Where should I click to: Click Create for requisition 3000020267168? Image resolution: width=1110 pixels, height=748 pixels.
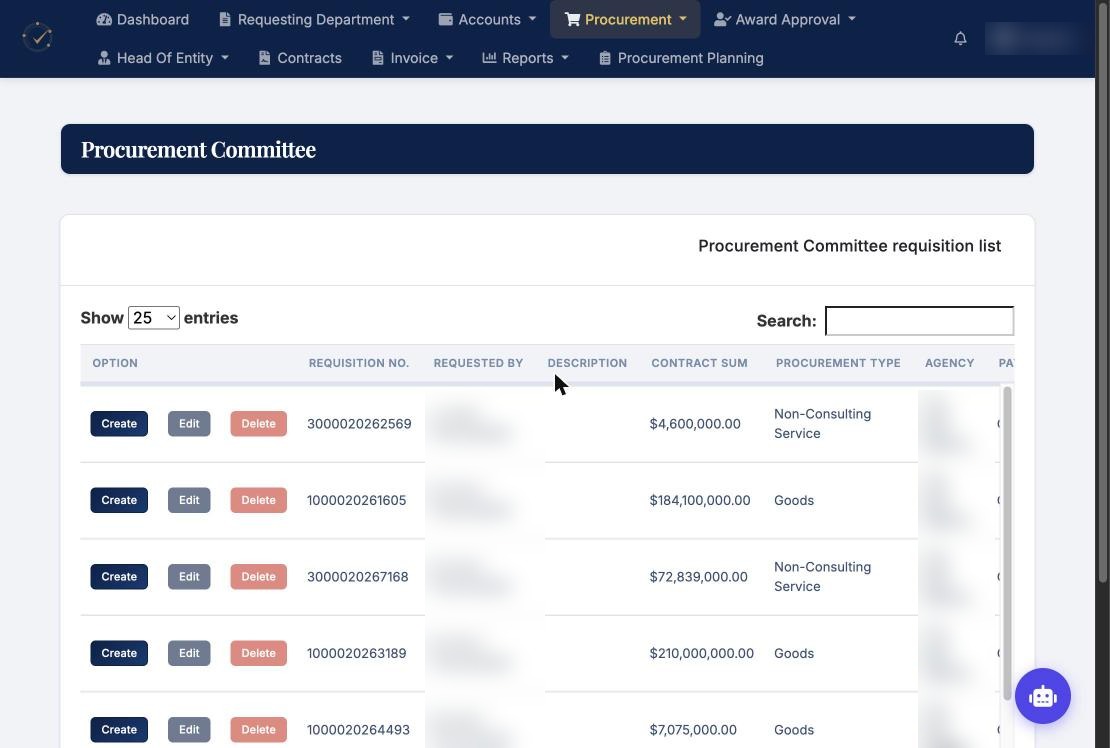pos(119,577)
